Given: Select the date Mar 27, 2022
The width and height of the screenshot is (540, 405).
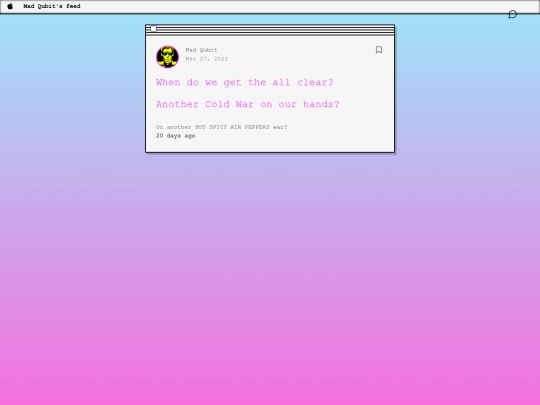Looking at the screenshot, I should coord(207,59).
